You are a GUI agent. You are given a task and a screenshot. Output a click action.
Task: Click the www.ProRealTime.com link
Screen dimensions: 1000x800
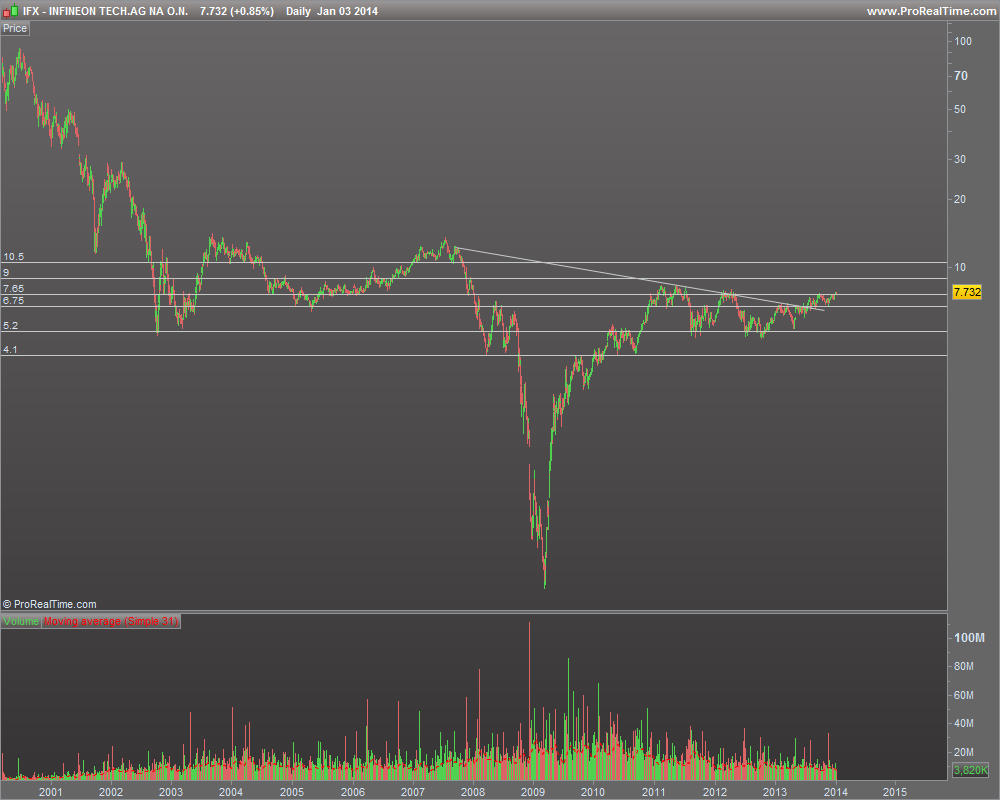(x=931, y=11)
